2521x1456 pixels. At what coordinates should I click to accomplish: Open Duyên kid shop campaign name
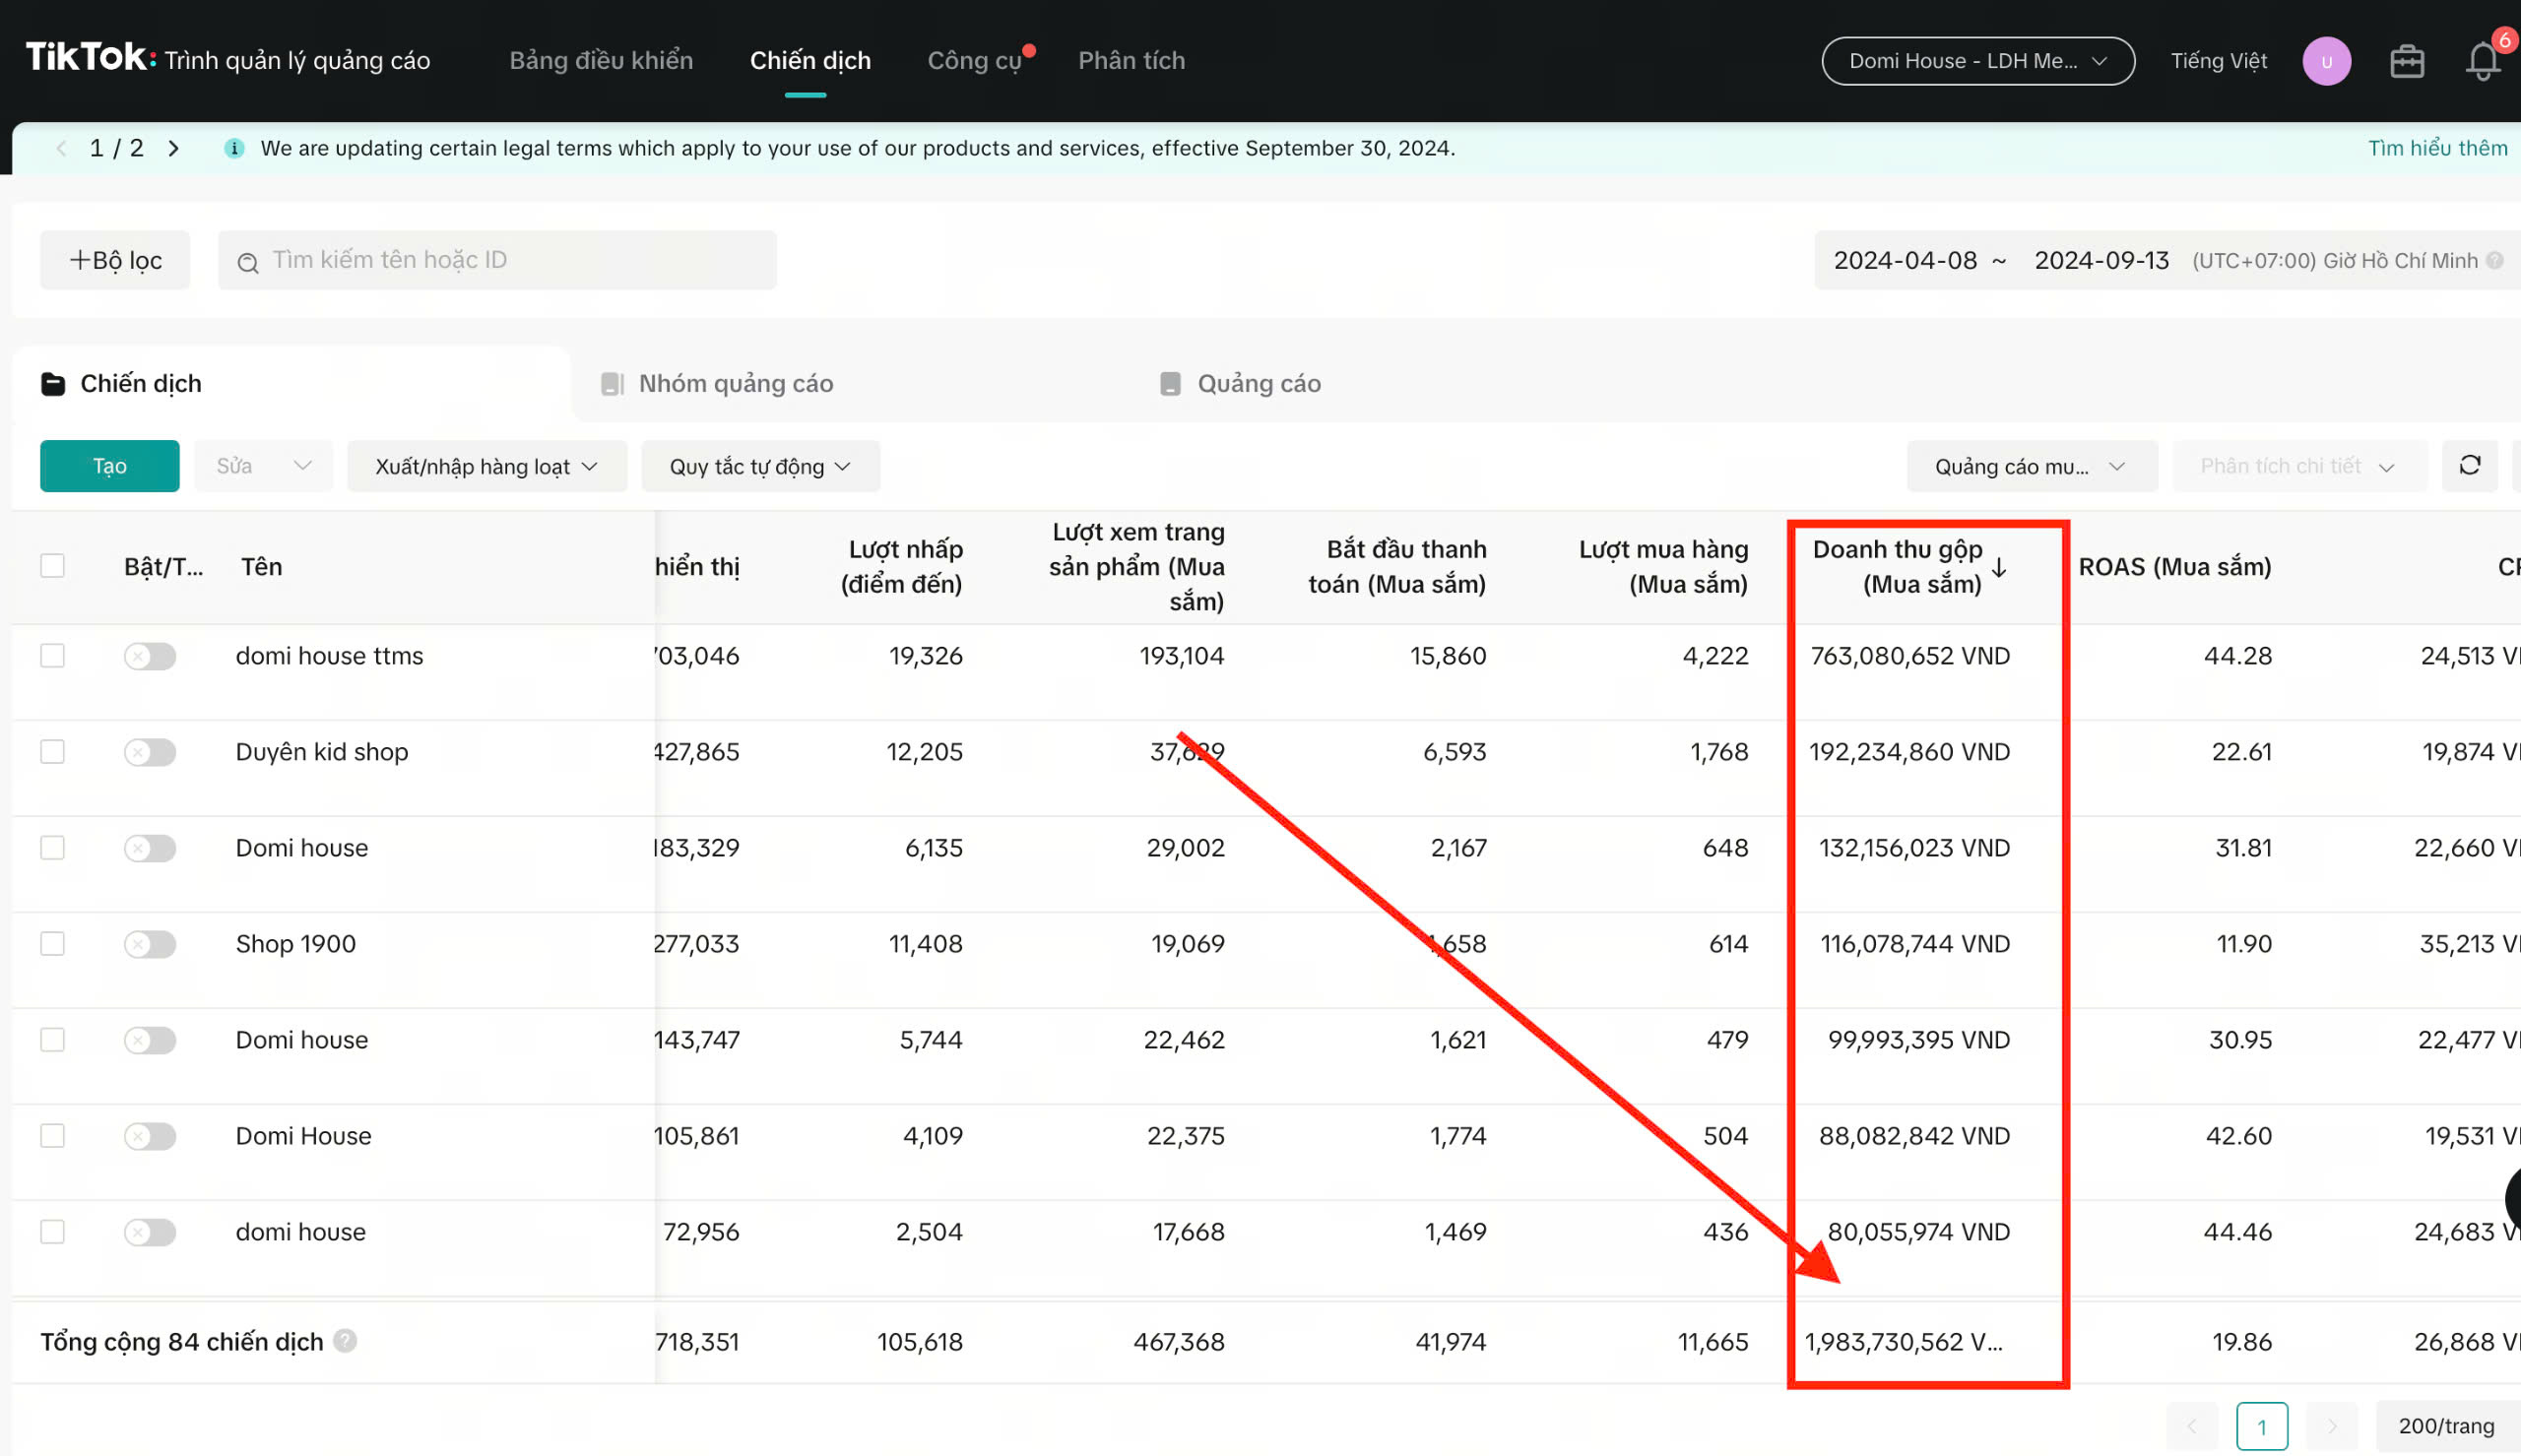coord(322,752)
